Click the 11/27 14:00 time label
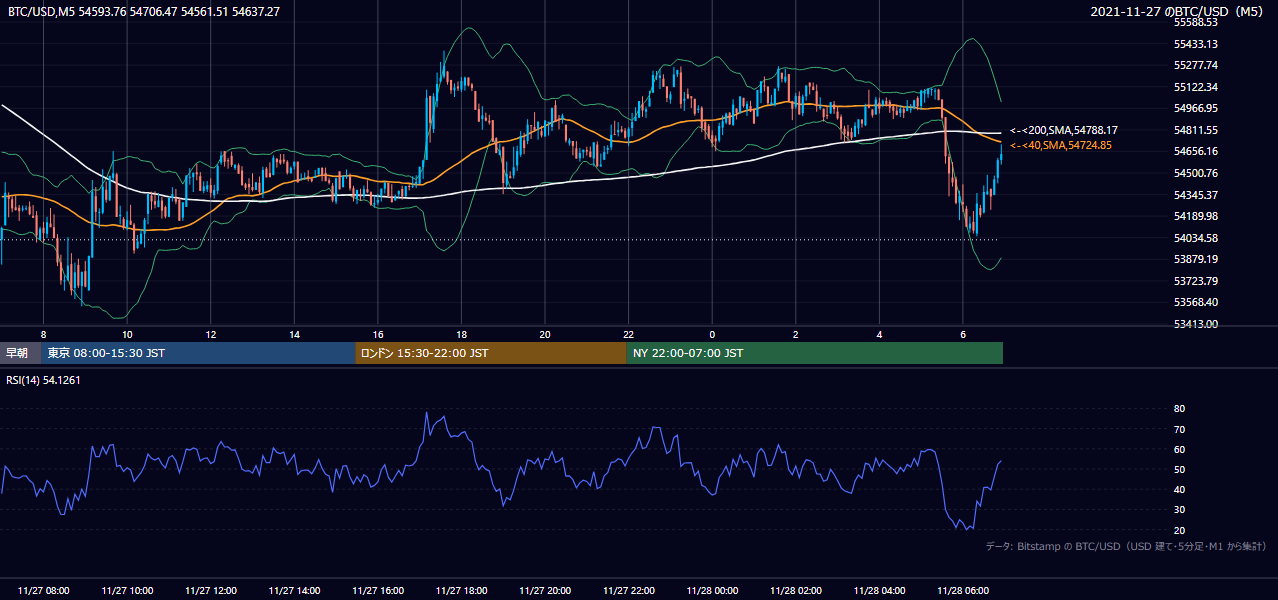Viewport: 1278px width, 600px height. click(x=294, y=591)
